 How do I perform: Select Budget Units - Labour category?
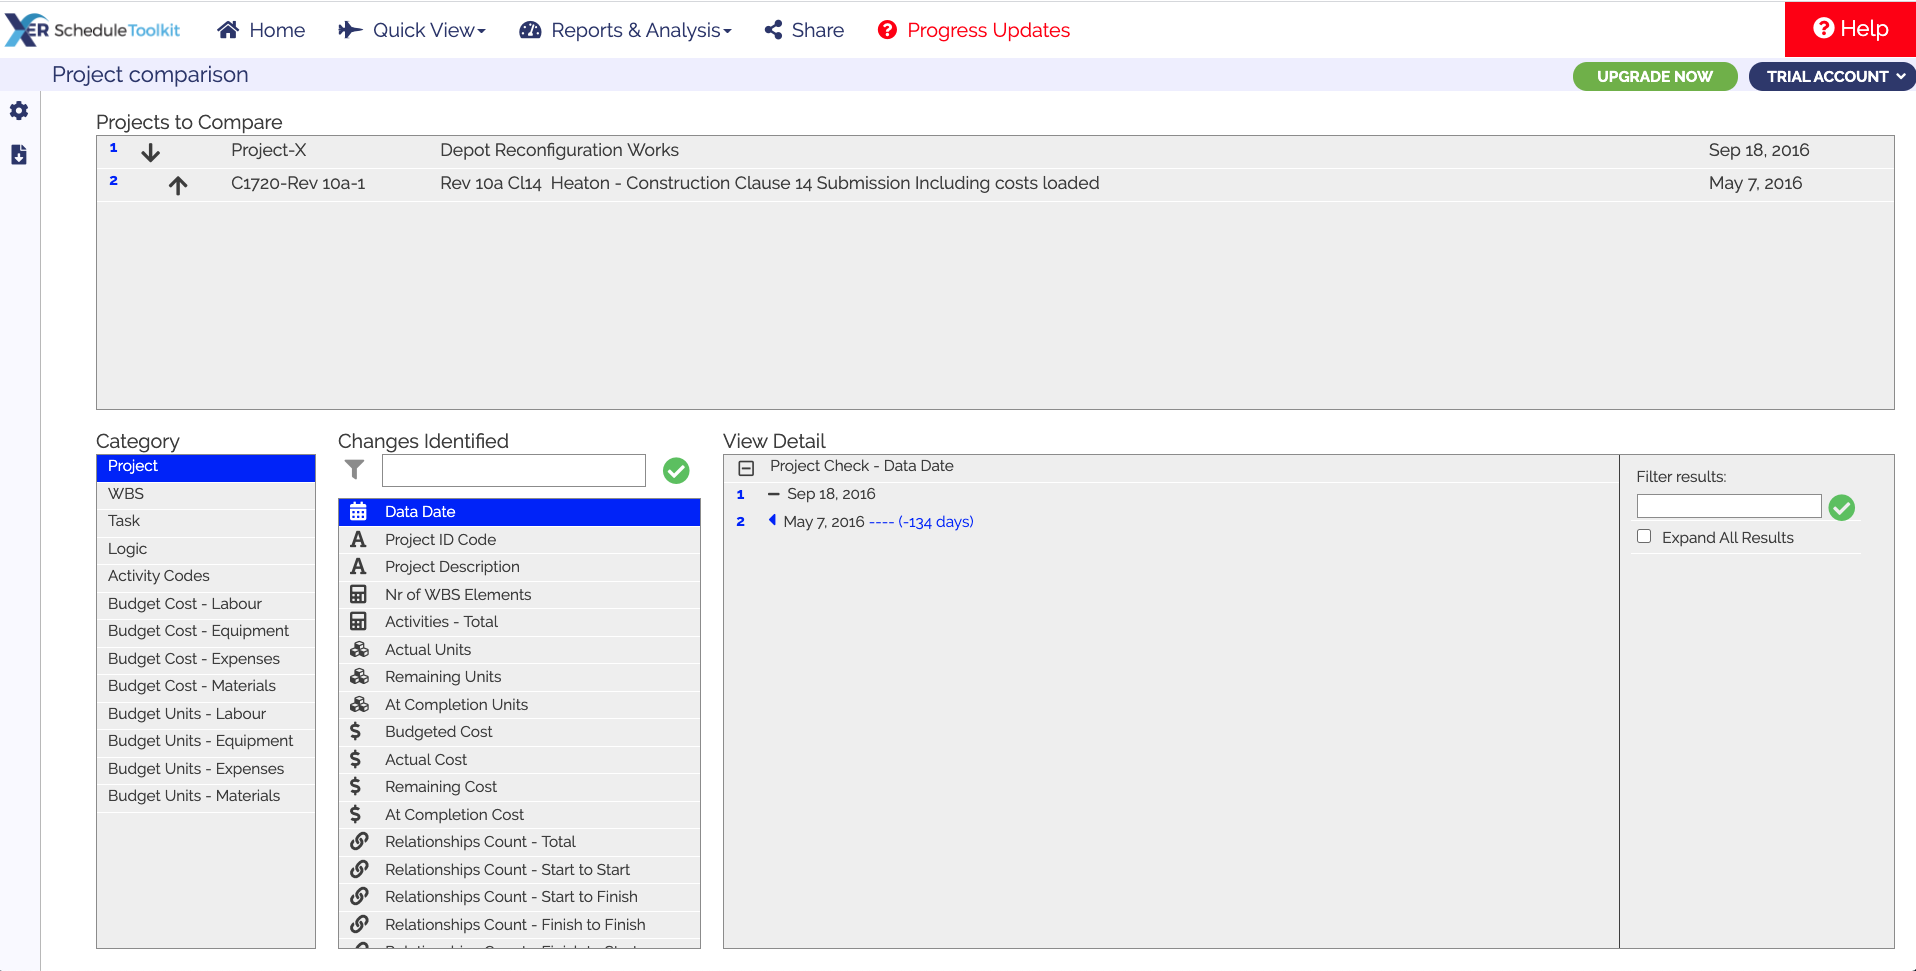coord(206,714)
